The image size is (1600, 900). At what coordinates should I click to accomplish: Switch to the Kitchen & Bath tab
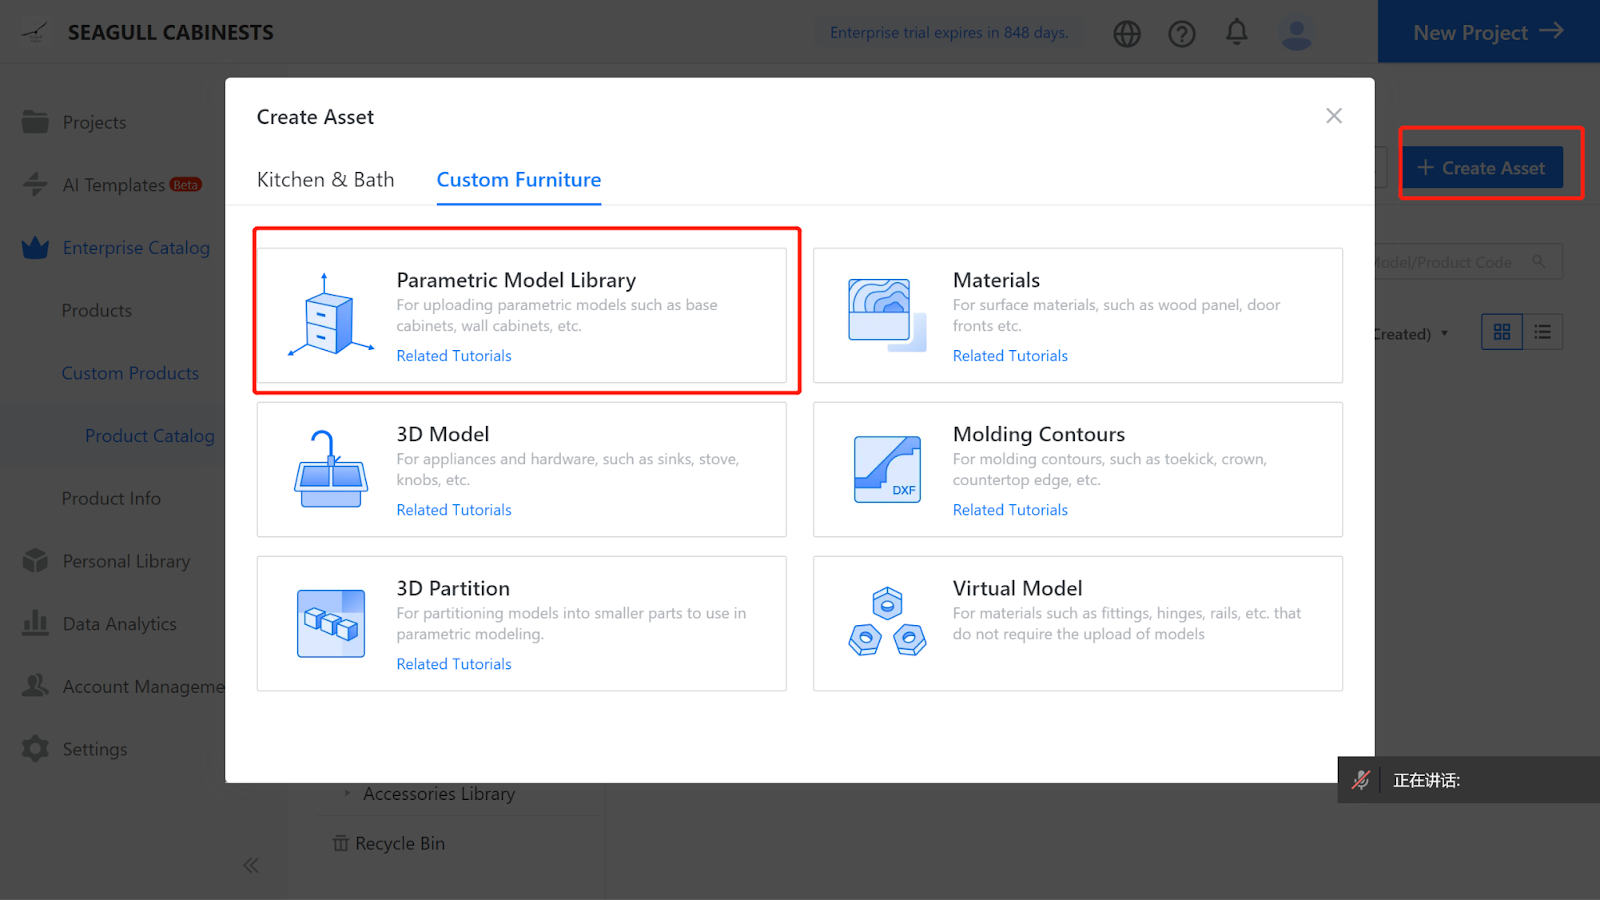click(x=325, y=180)
